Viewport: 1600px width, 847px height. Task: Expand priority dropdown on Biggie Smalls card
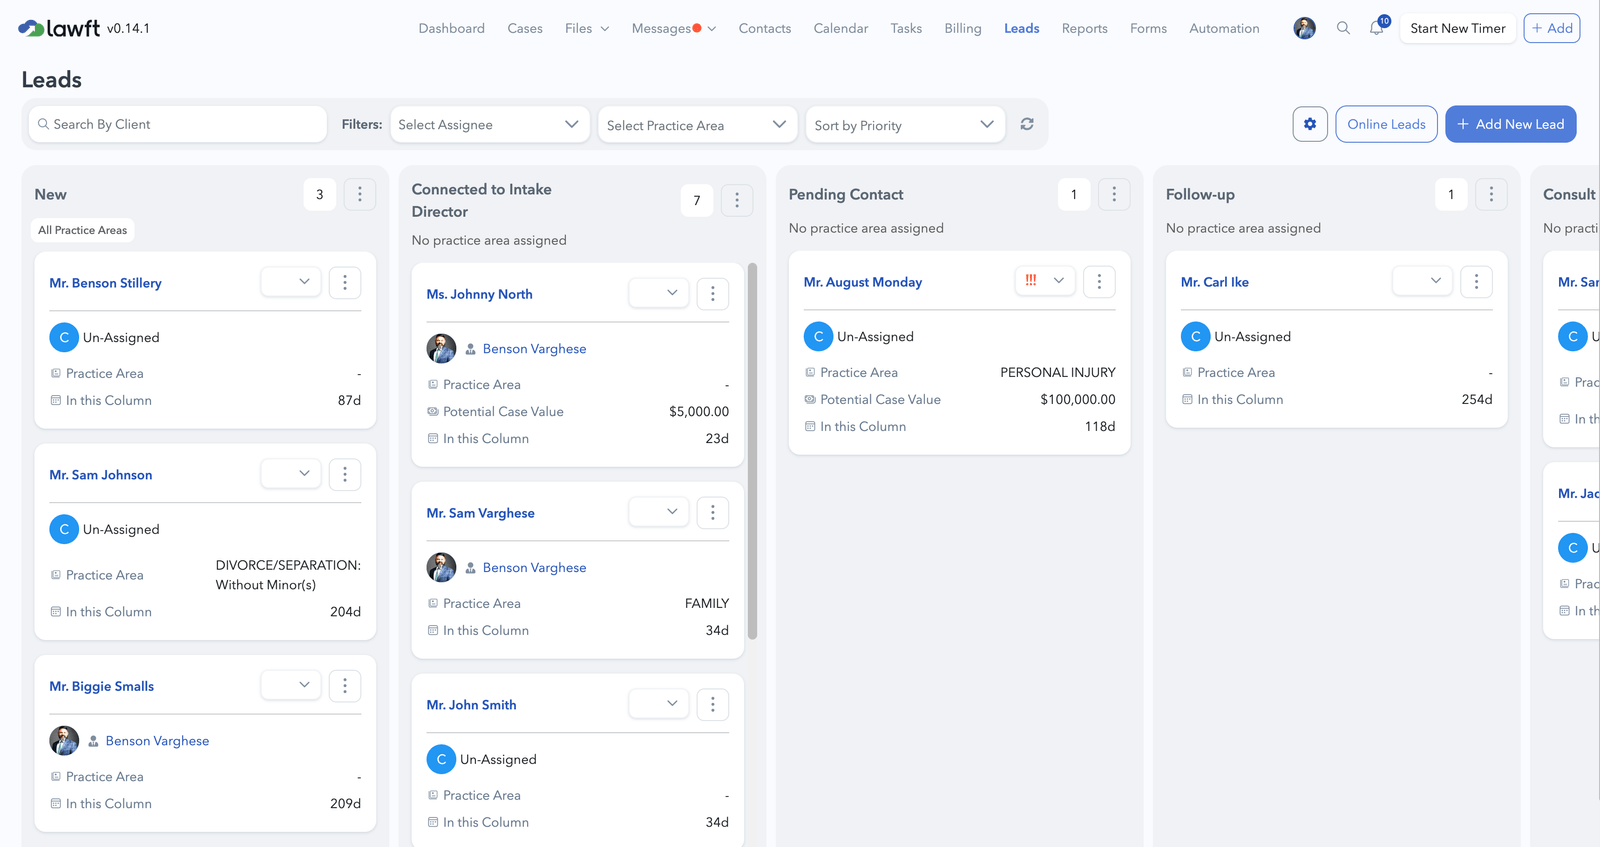point(291,685)
